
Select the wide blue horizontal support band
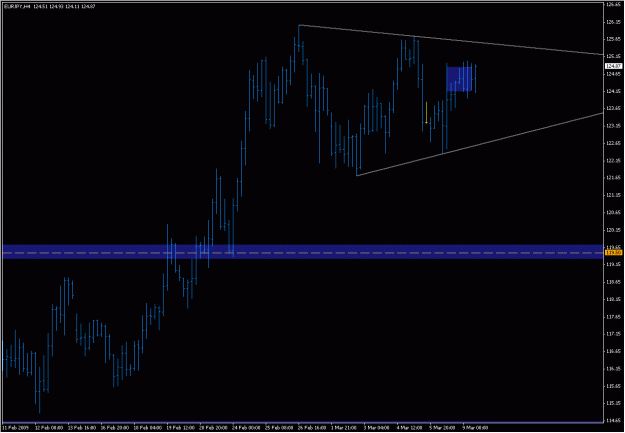click(302, 252)
